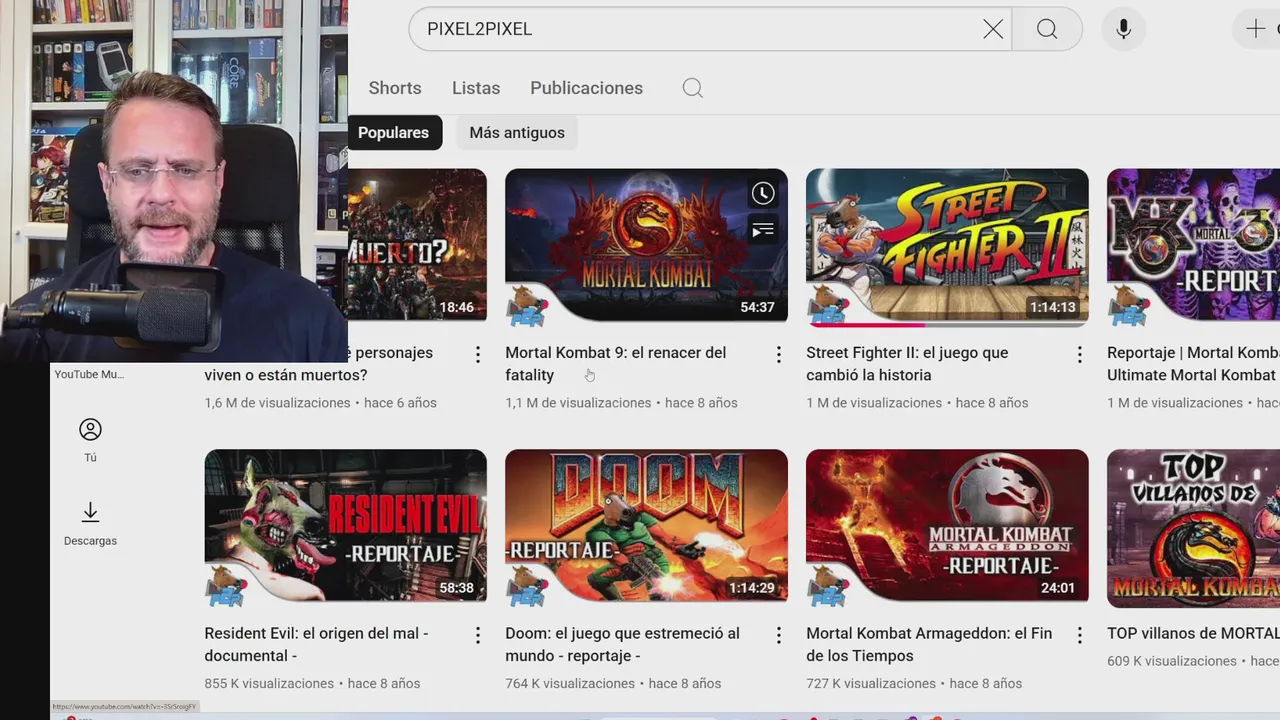Screen dimensions: 1280x720
Task: Click channel logo on Doom thumbnail
Action: [x=526, y=586]
